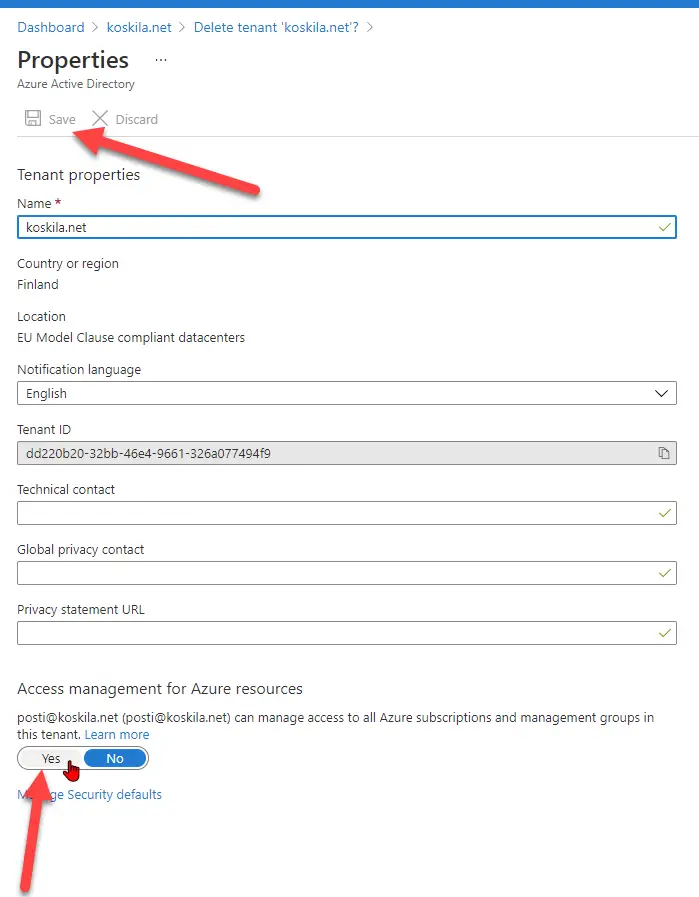
Task: Open the ellipsis more options menu
Action: click(161, 60)
